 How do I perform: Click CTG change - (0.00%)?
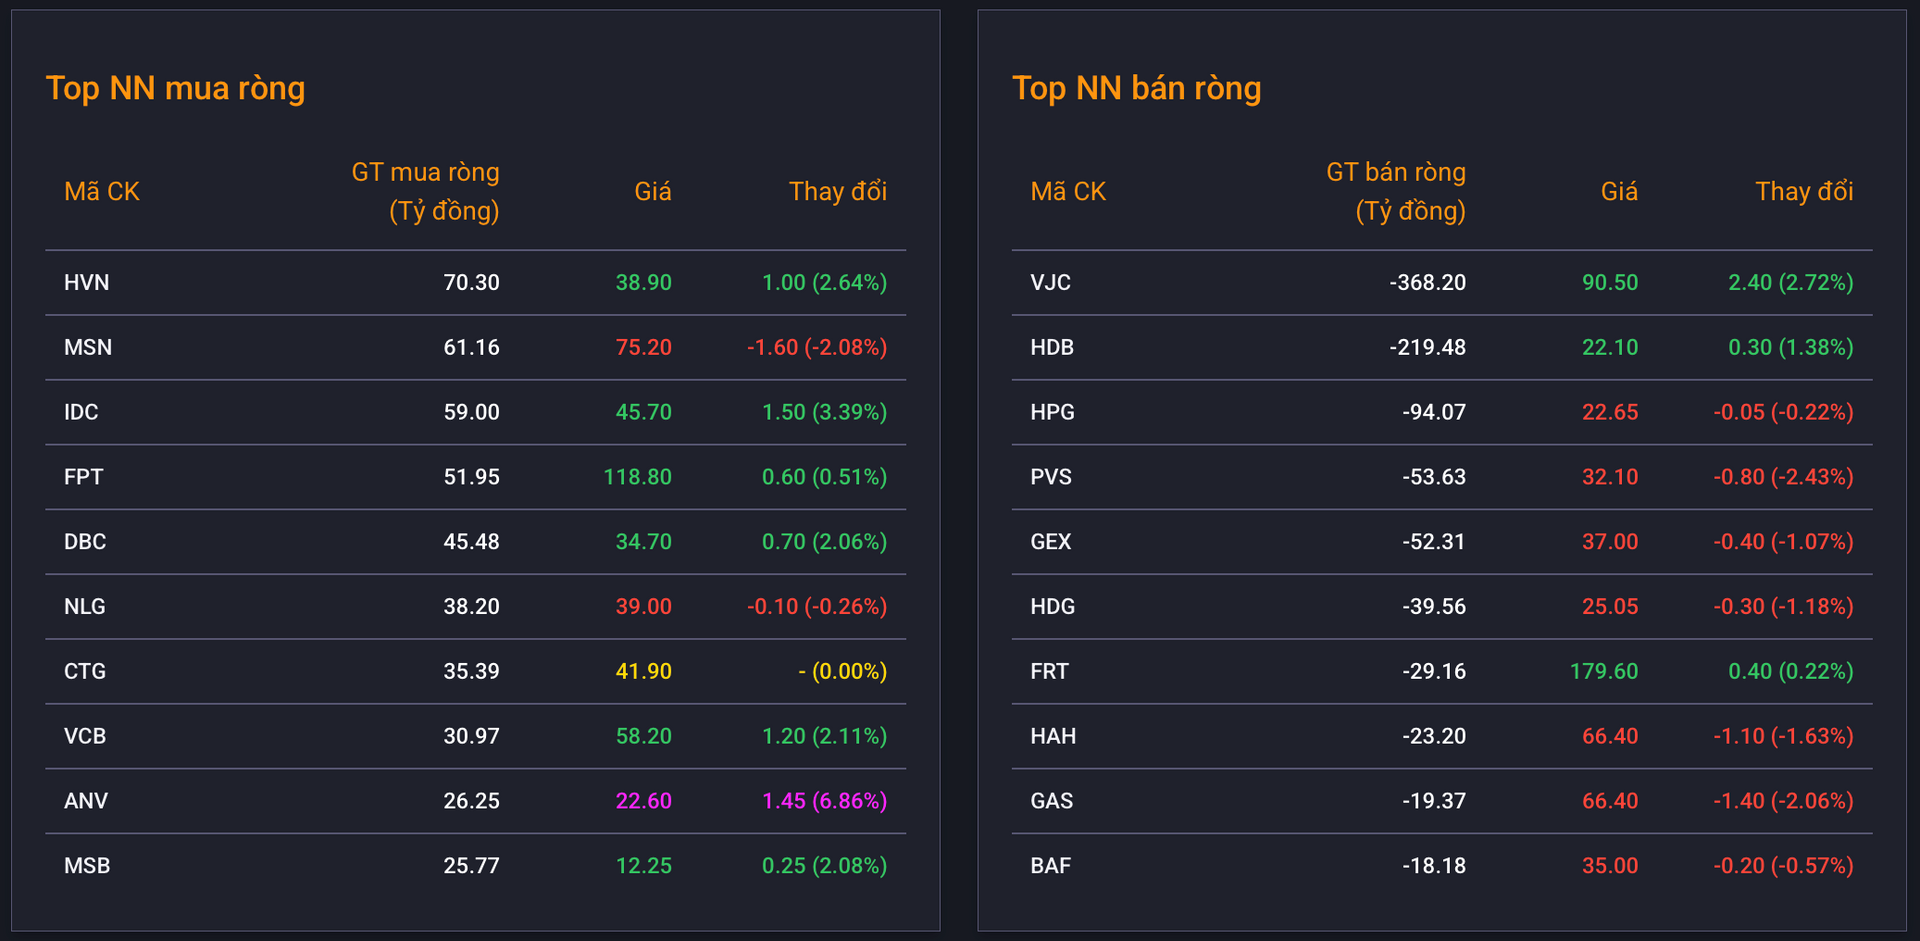pos(843,672)
